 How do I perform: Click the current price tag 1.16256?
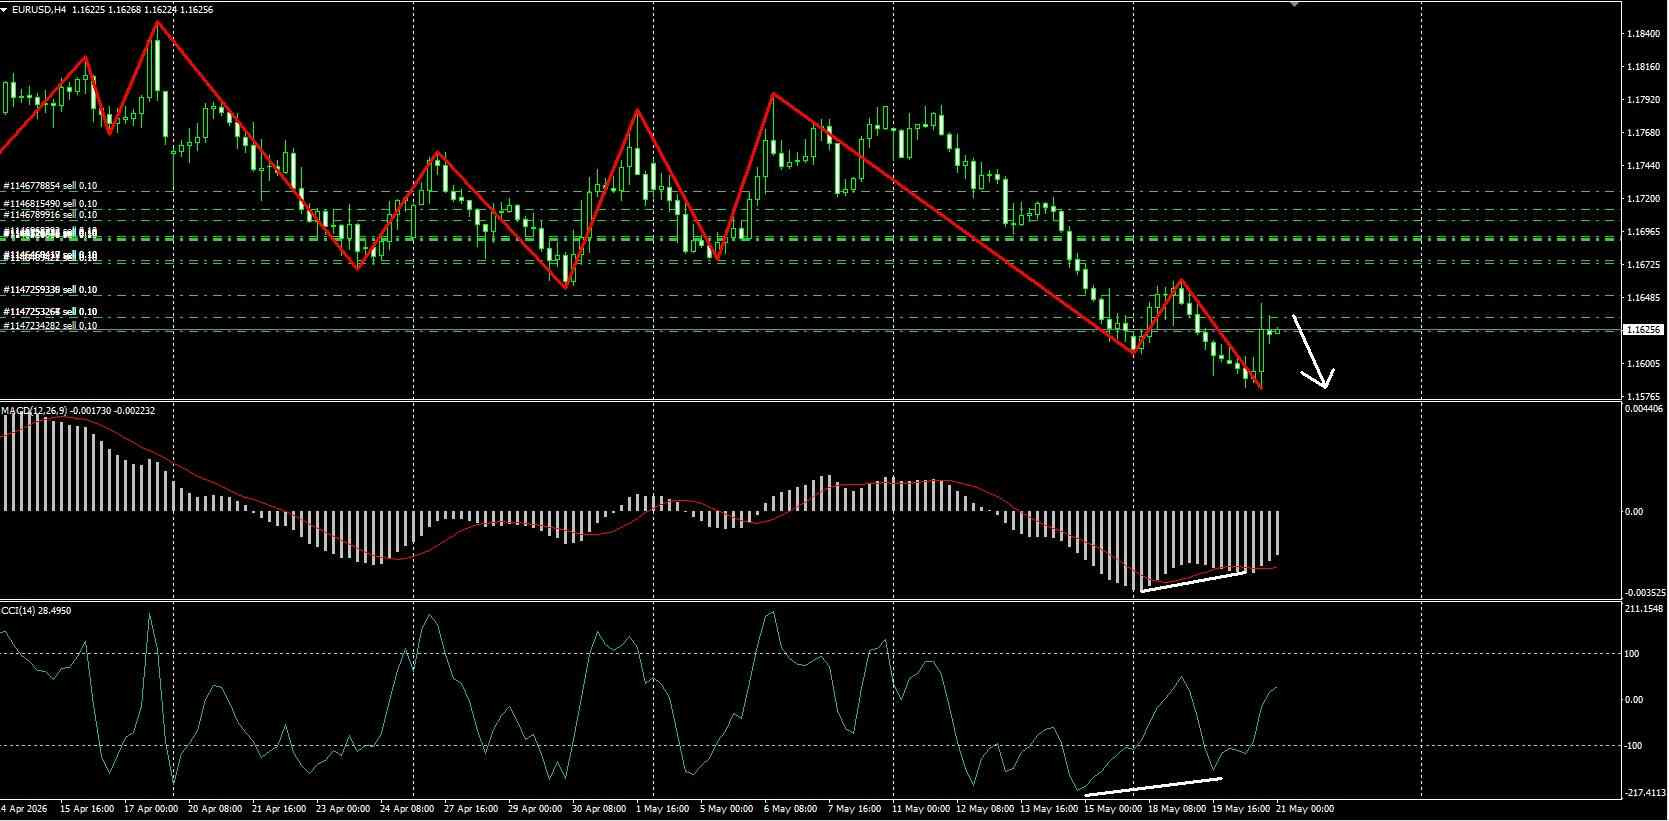[1643, 329]
